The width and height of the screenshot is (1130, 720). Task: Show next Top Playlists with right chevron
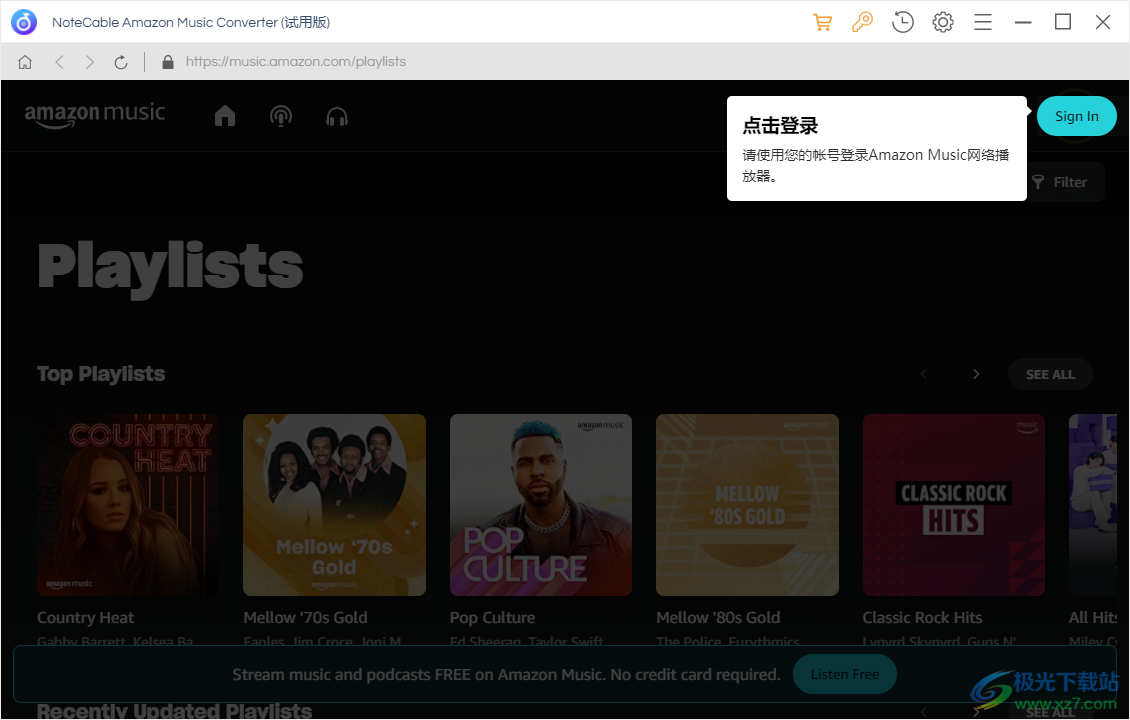pos(976,374)
